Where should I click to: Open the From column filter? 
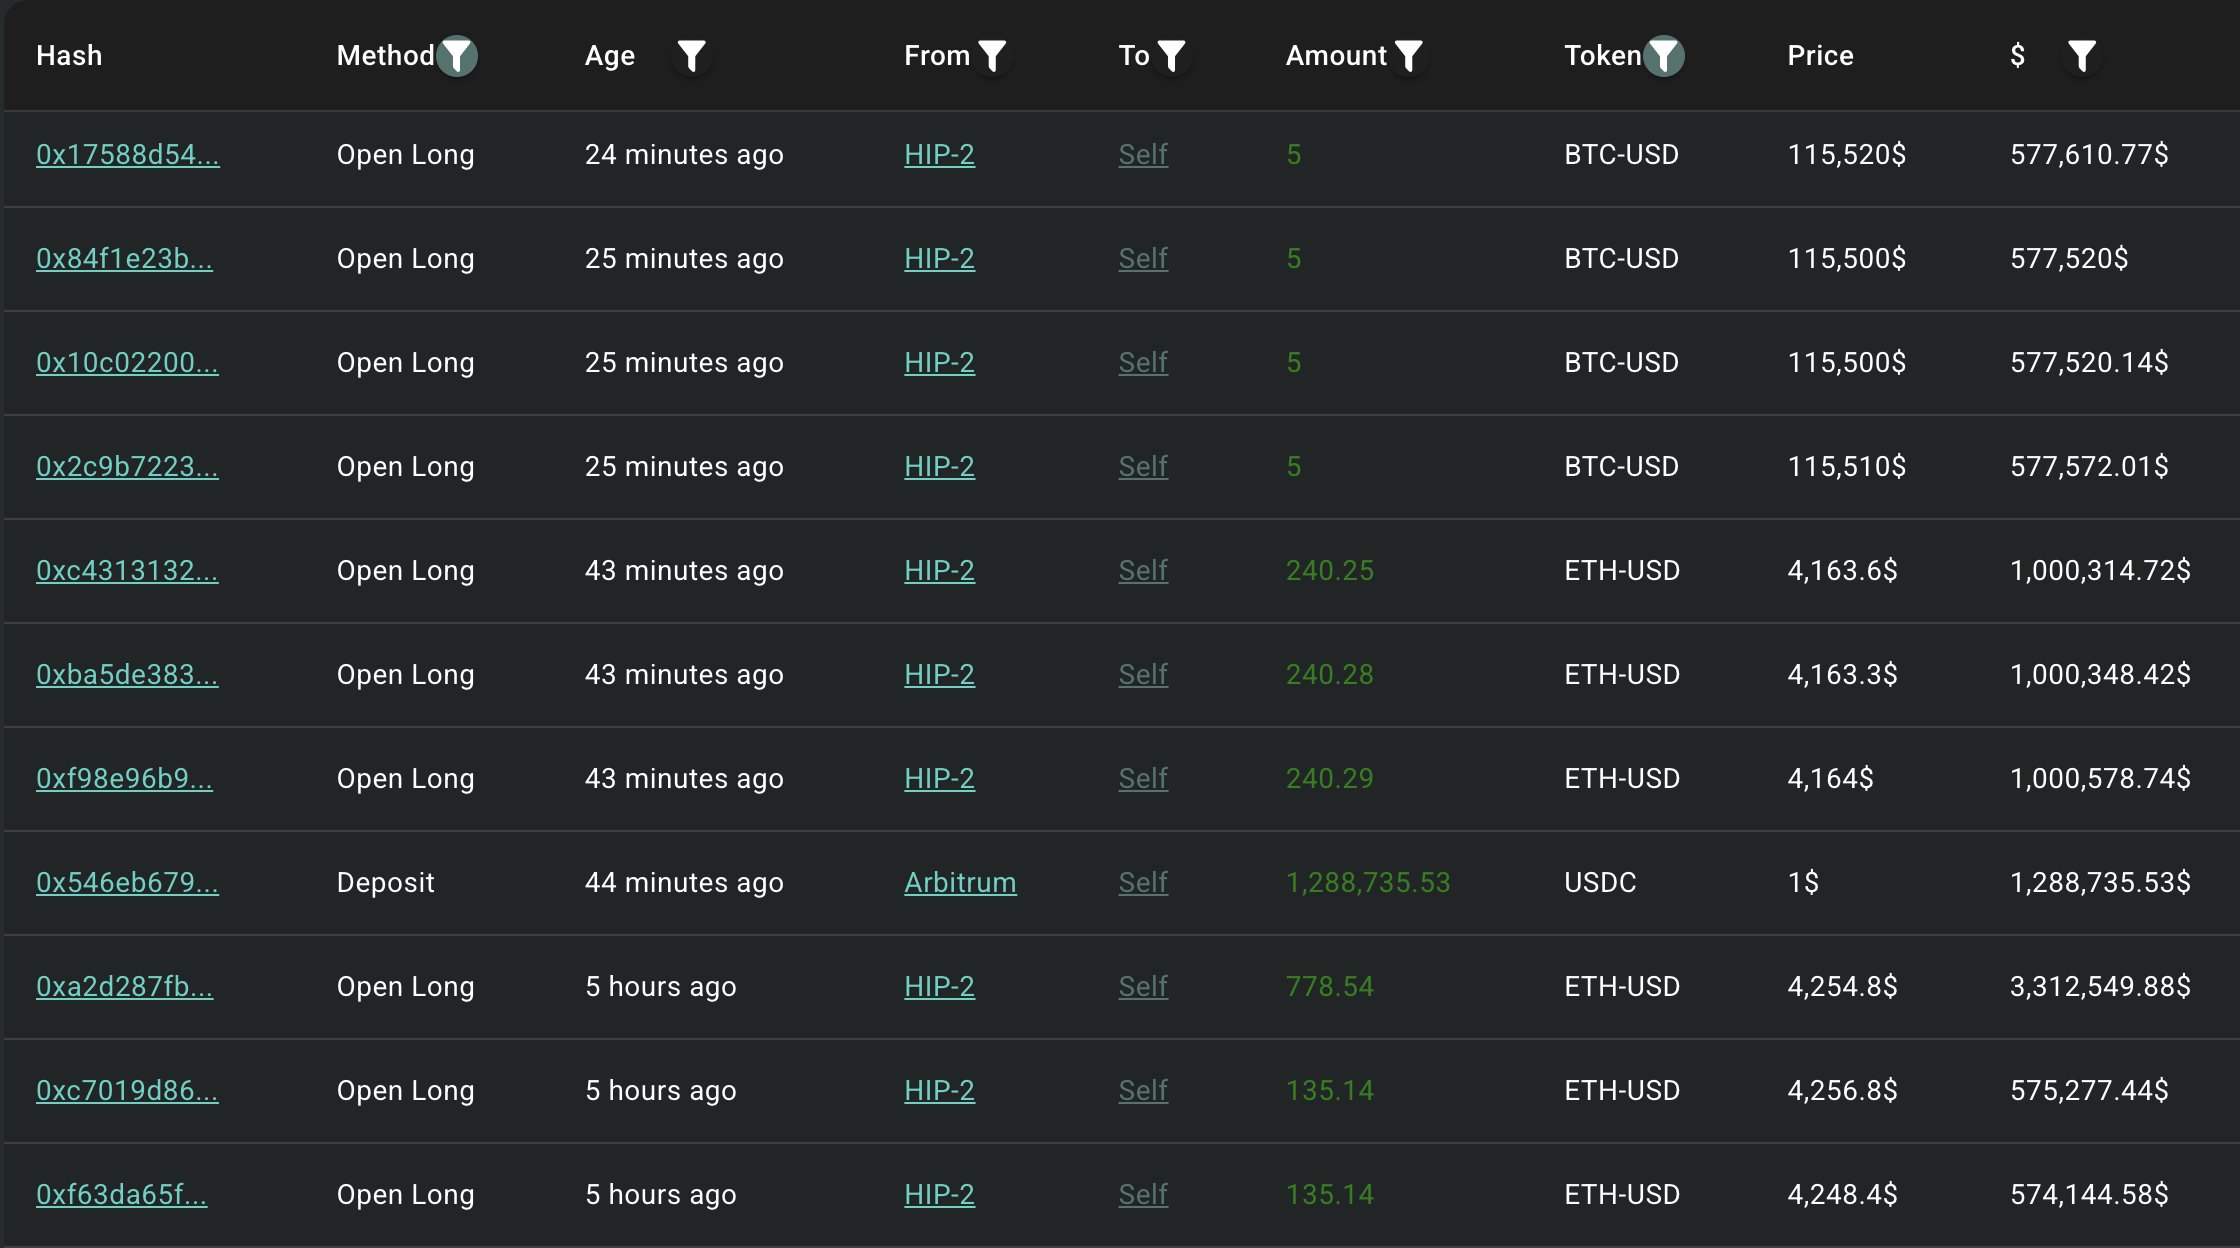(x=992, y=56)
